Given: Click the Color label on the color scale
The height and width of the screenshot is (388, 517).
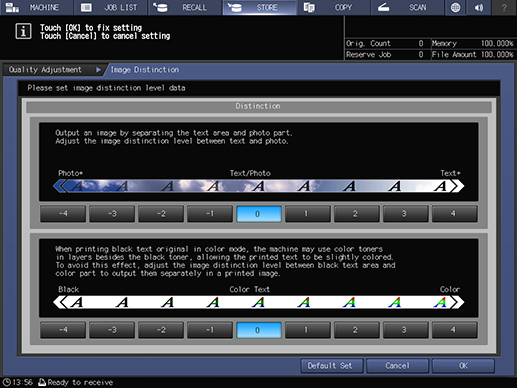Looking at the screenshot, I should (x=450, y=289).
